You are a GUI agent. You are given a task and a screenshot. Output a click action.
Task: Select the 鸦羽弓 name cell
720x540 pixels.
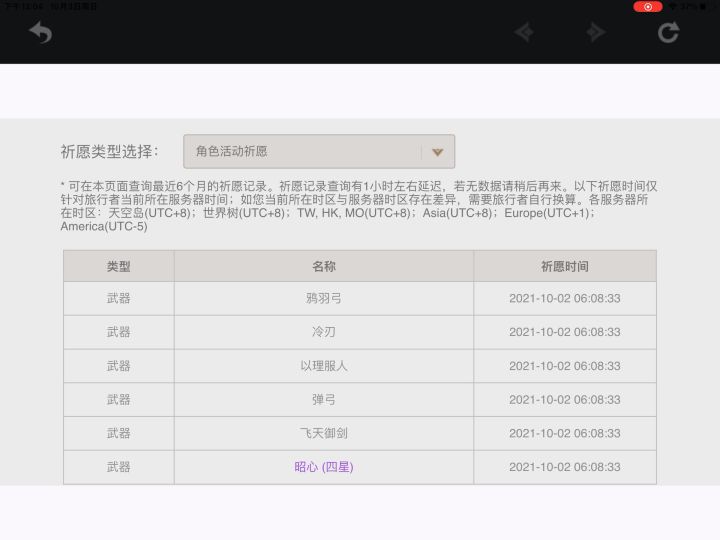324,298
